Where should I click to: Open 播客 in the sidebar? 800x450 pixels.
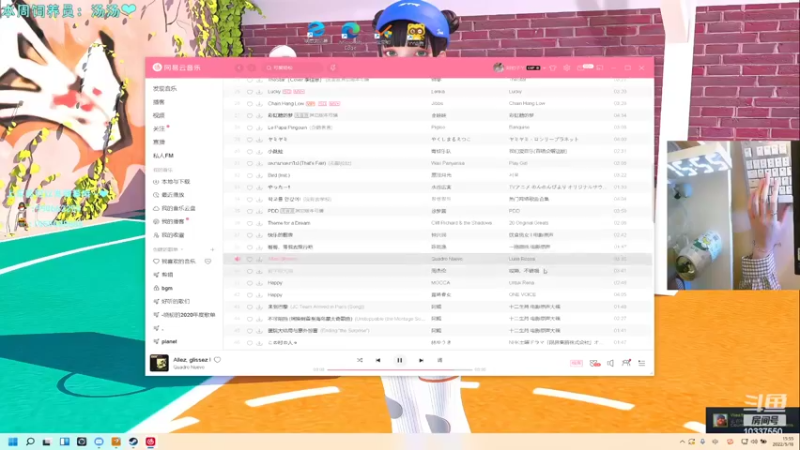pos(159,102)
